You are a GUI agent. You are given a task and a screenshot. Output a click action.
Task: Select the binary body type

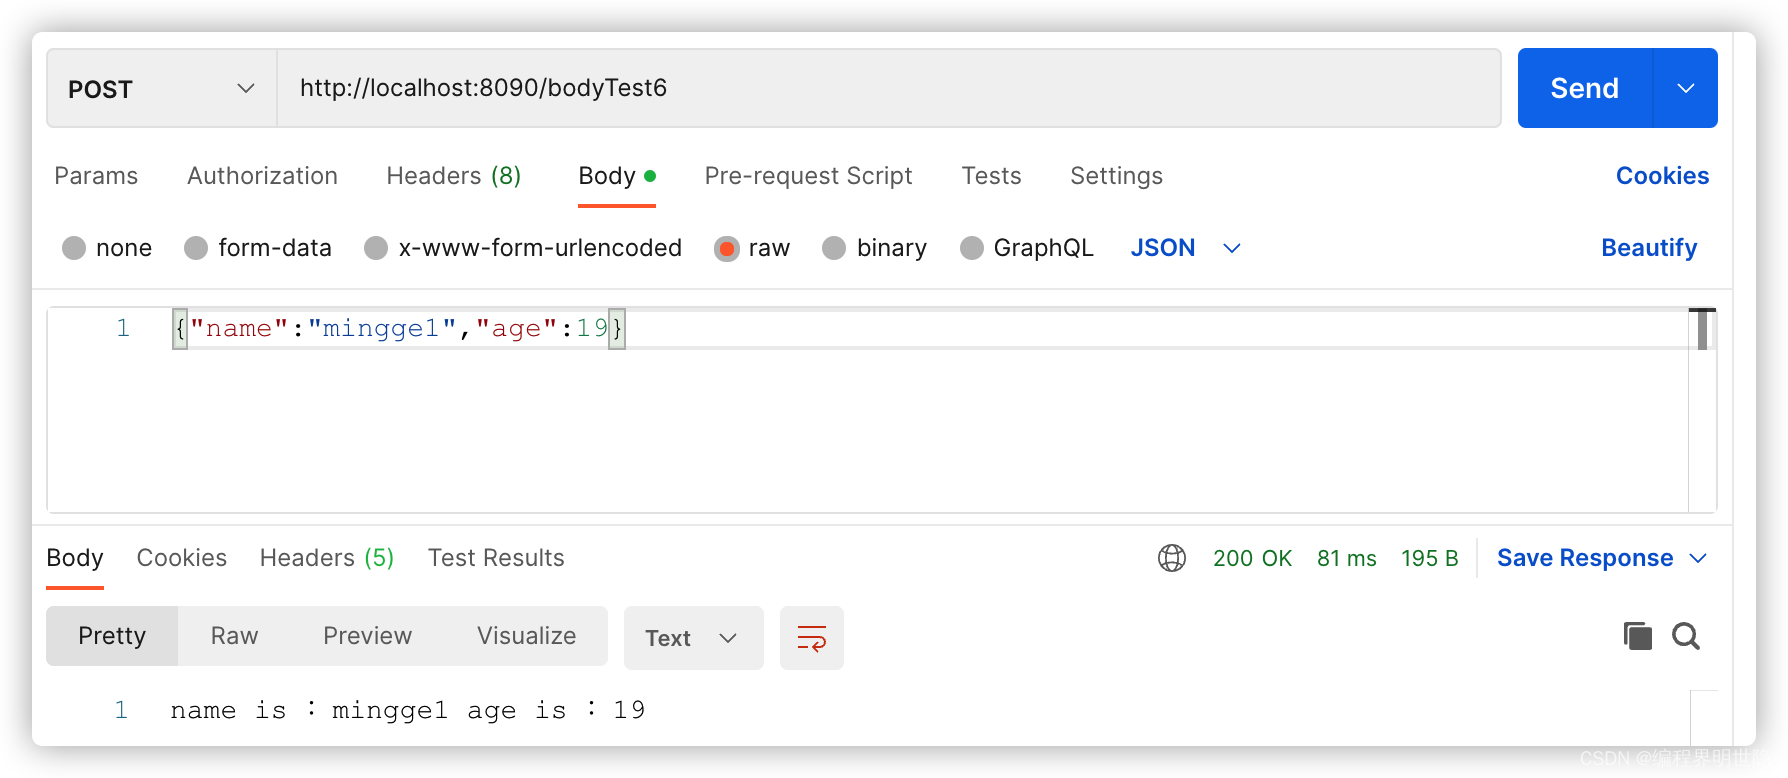click(834, 248)
